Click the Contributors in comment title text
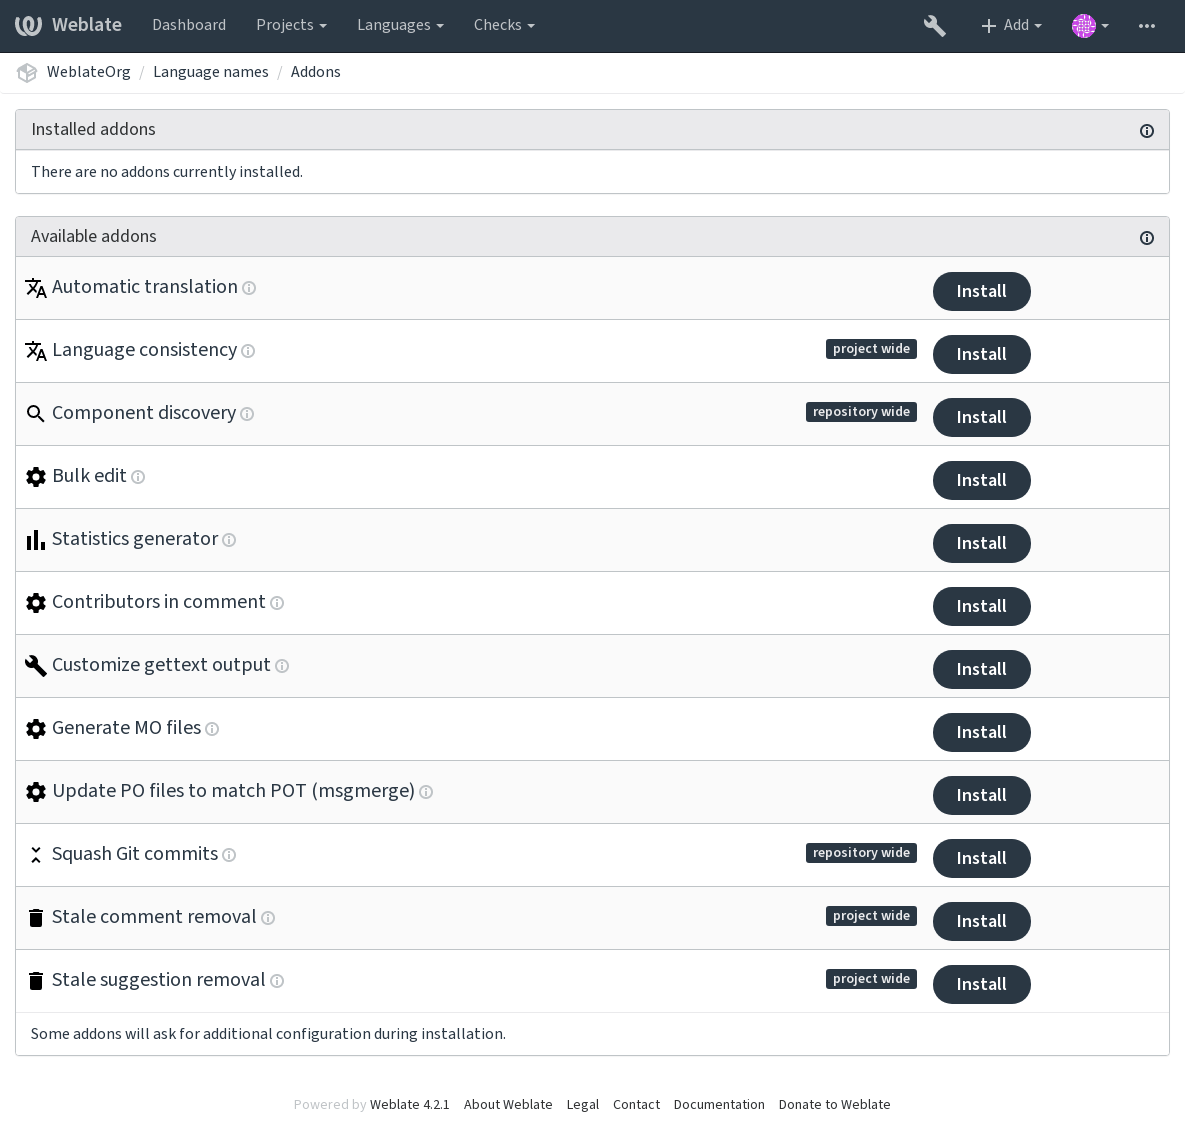This screenshot has width=1185, height=1138. [159, 602]
